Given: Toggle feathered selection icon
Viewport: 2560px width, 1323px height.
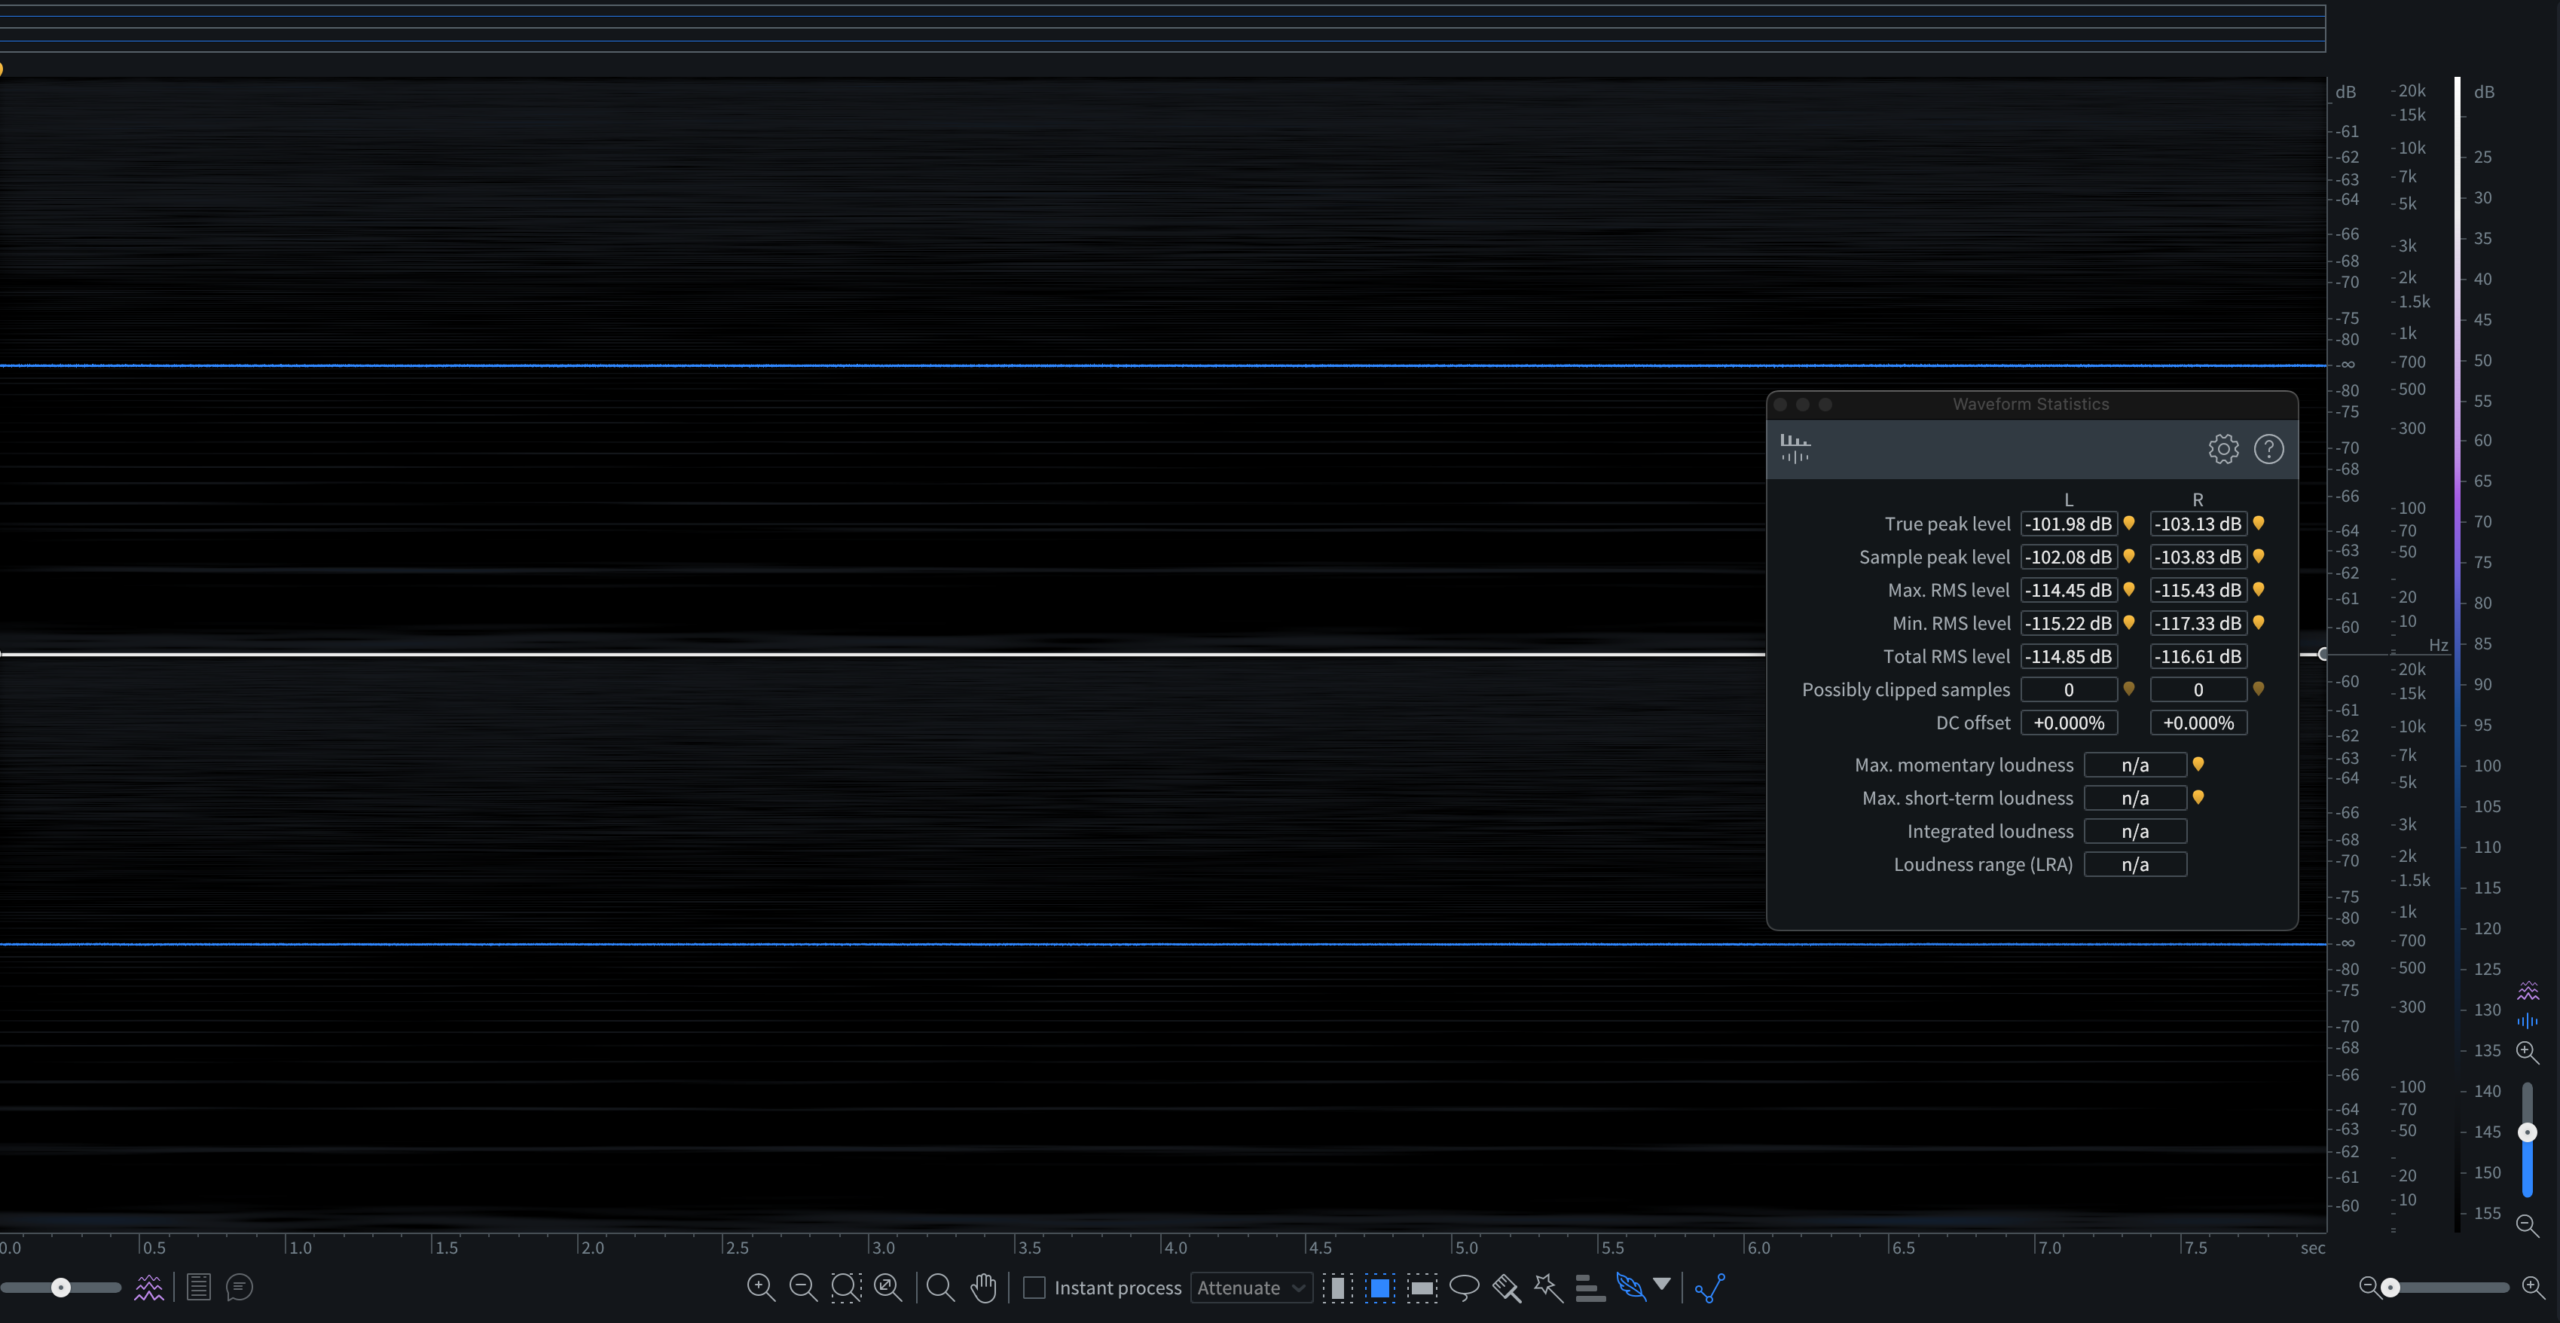Looking at the screenshot, I should tap(1630, 1287).
